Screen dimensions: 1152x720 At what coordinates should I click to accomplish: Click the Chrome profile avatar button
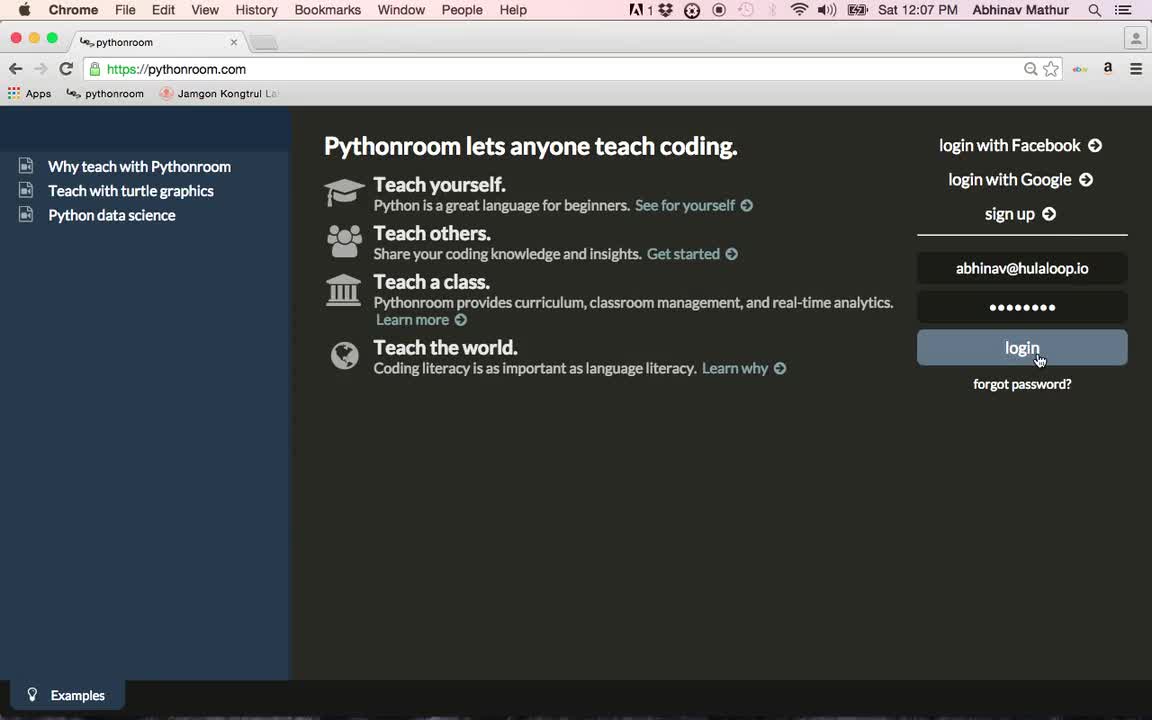pyautogui.click(x=1136, y=39)
